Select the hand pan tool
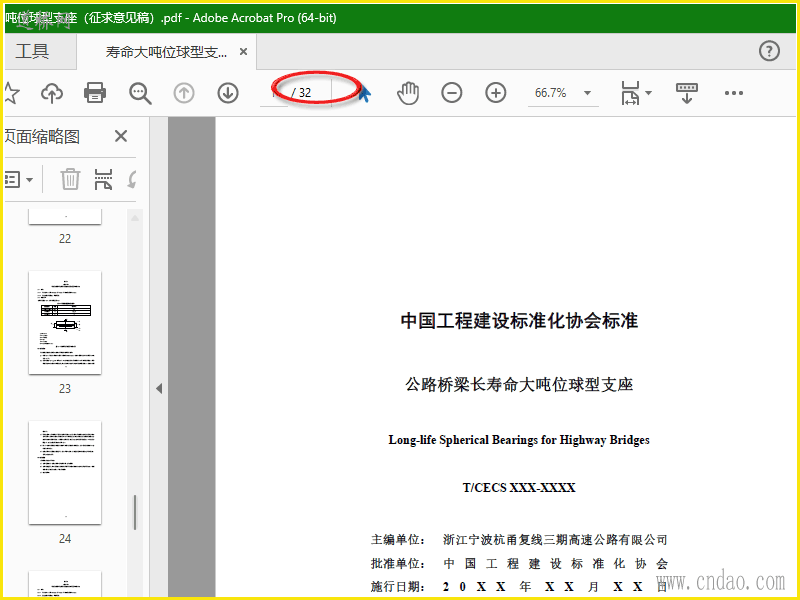800x600 pixels. click(x=408, y=93)
